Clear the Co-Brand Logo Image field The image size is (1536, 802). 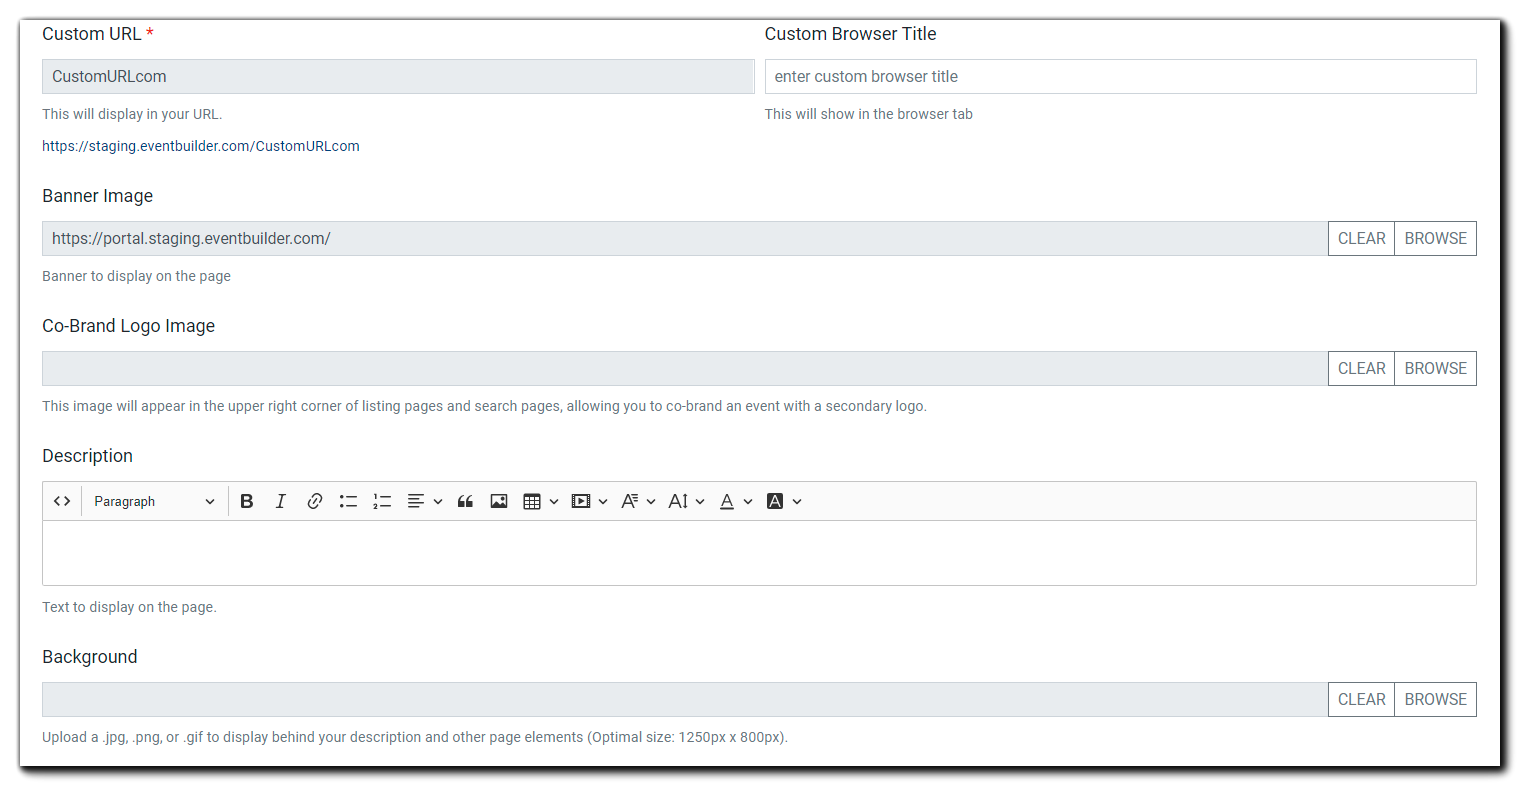point(1361,369)
